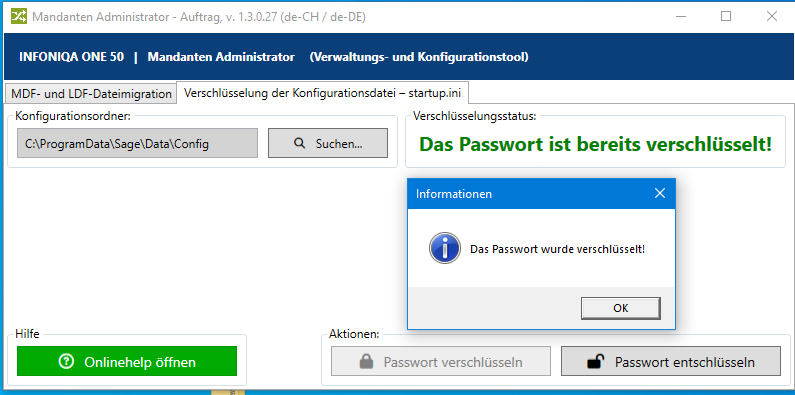795x395 pixels.
Task: Click the Mandanten Administrator app icon in title bar
Action: [x=19, y=17]
